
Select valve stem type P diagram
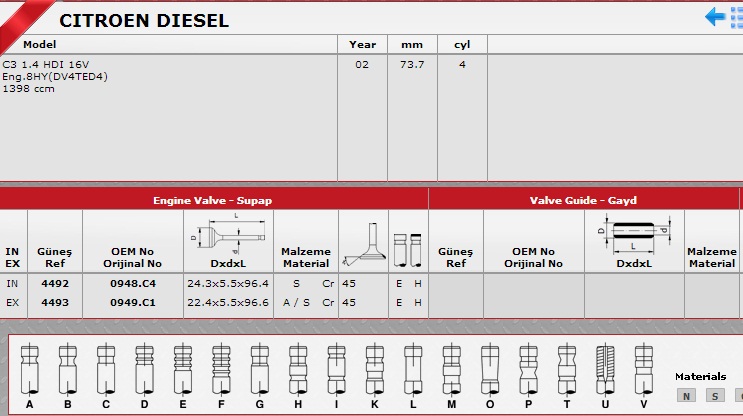527,369
